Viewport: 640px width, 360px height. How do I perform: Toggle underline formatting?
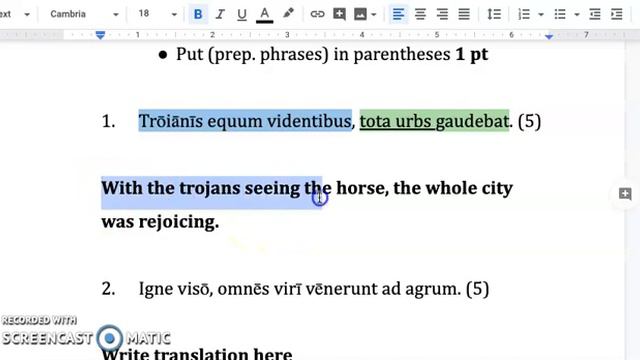tap(242, 14)
